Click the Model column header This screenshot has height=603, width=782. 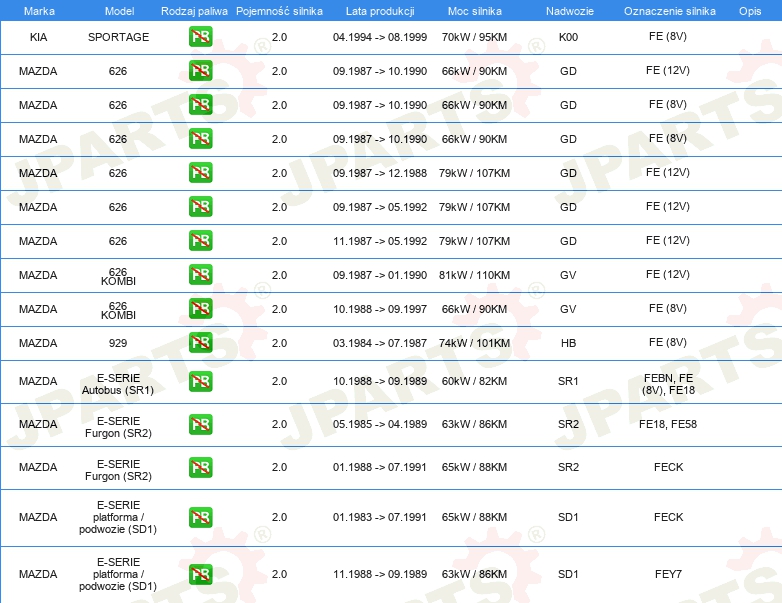[119, 11]
